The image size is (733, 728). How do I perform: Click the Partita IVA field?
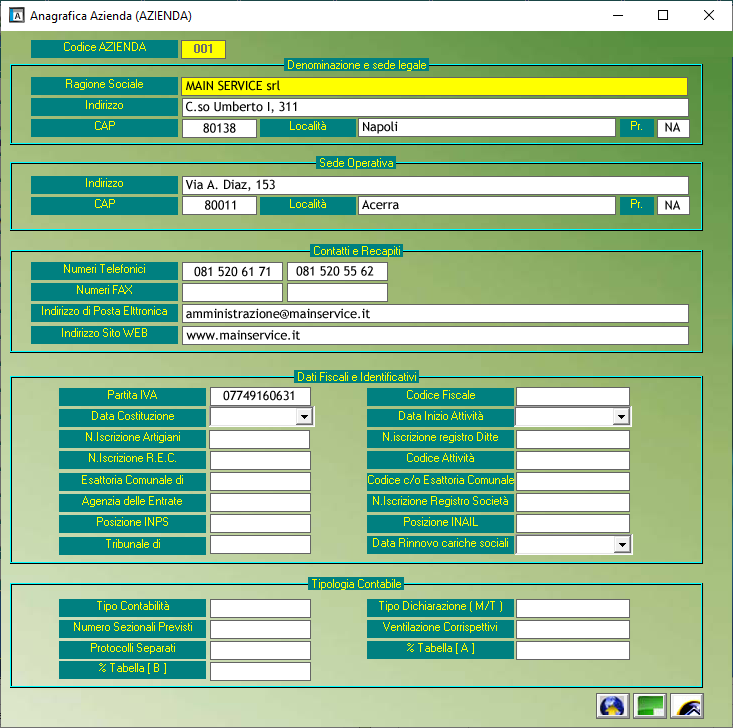click(260, 396)
